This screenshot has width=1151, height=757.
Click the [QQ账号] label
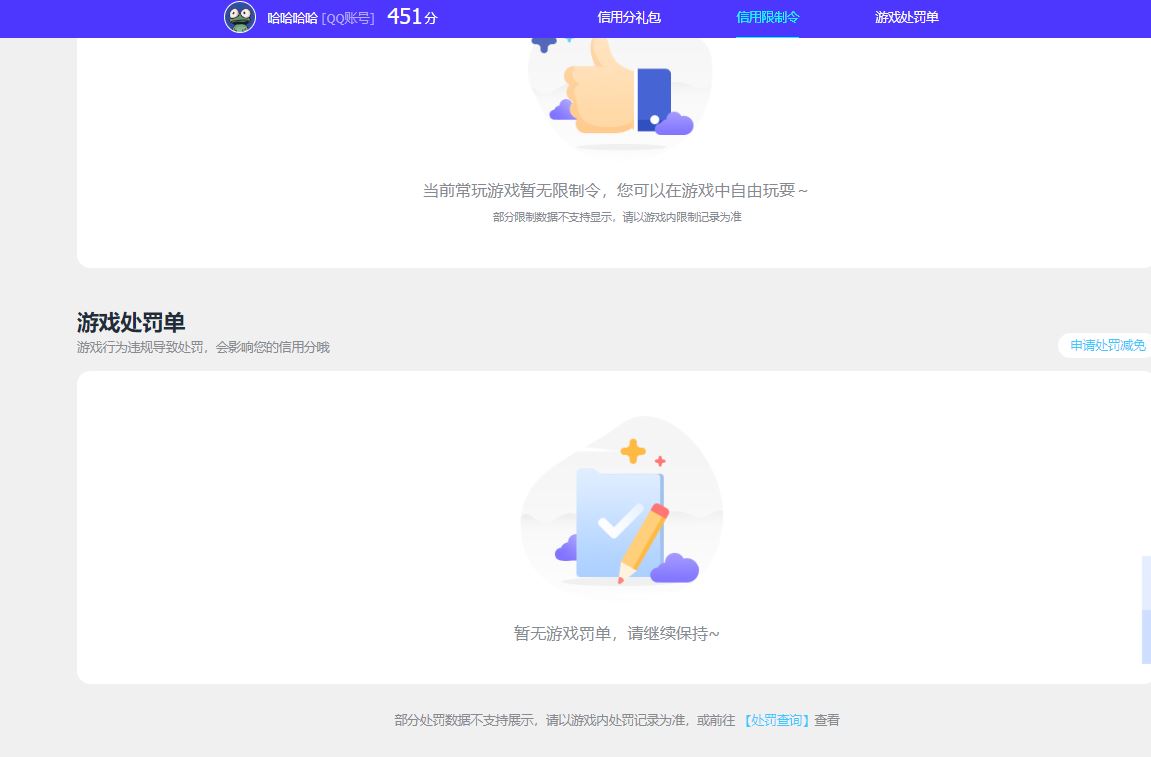[348, 18]
